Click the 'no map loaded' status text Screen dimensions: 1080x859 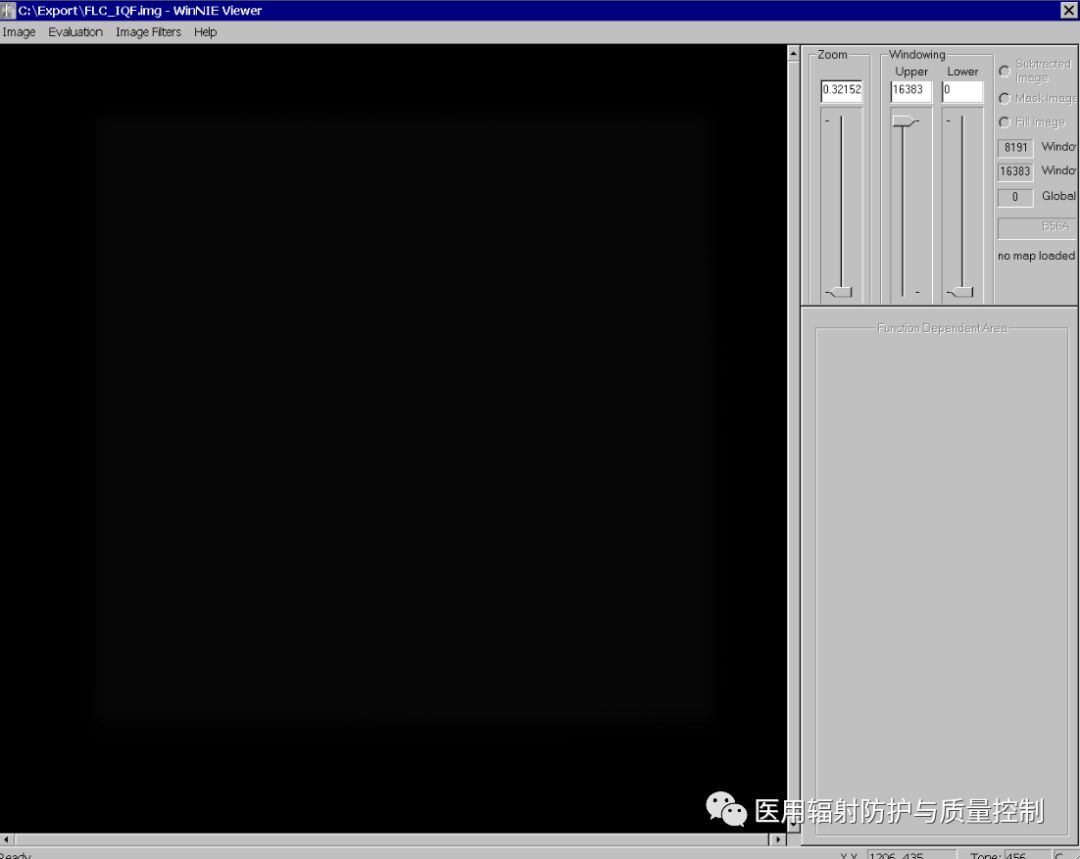(1036, 256)
